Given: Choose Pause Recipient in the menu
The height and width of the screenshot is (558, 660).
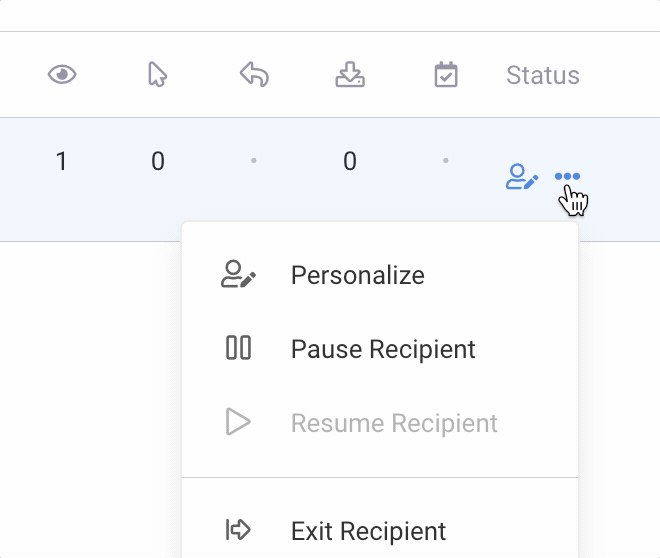Looking at the screenshot, I should pyautogui.click(x=383, y=349).
